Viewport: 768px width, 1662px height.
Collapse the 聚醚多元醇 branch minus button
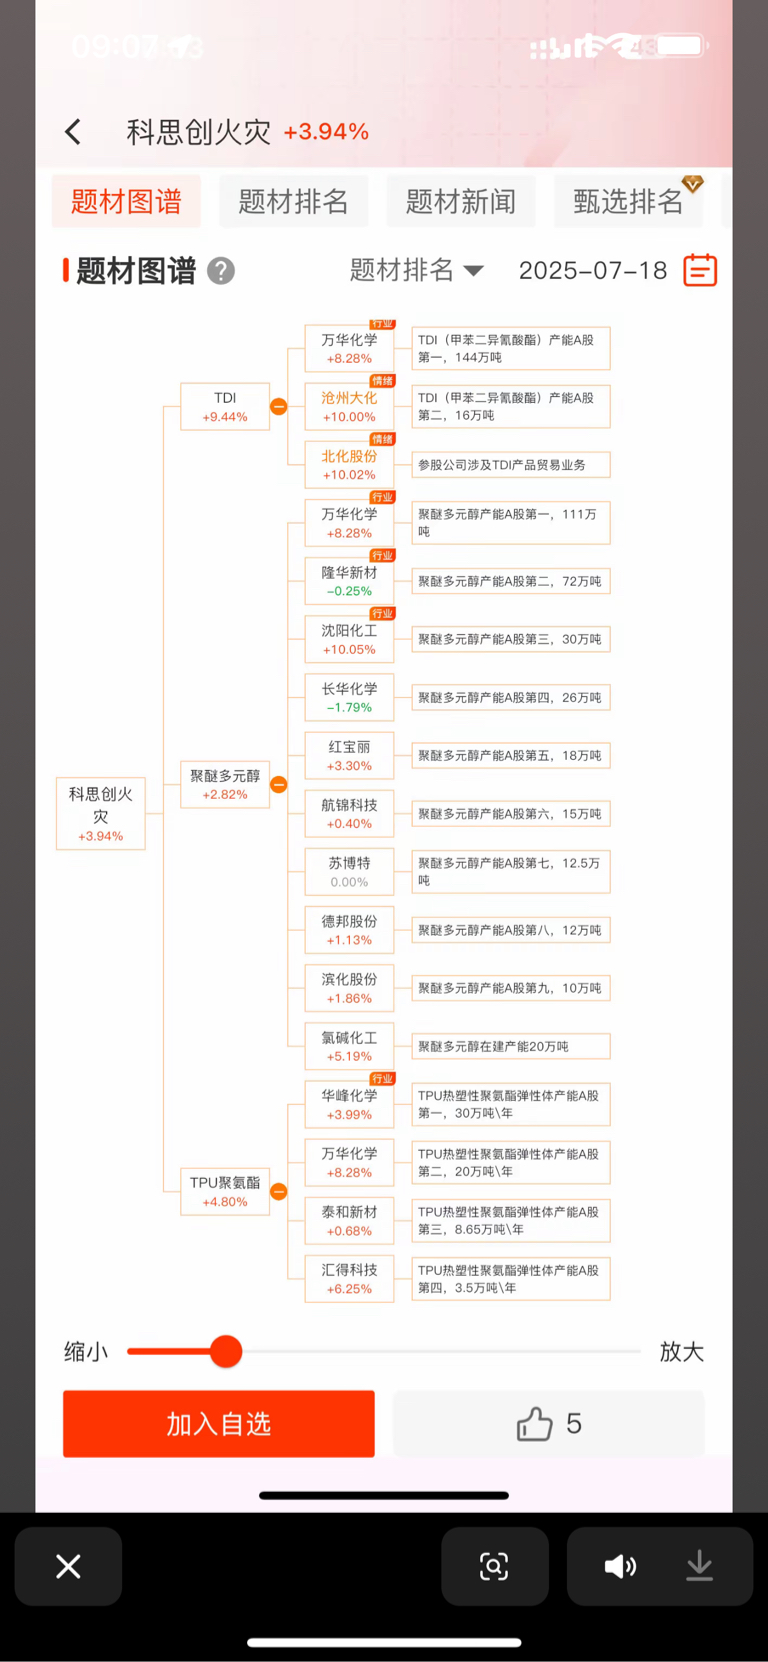pyautogui.click(x=279, y=785)
